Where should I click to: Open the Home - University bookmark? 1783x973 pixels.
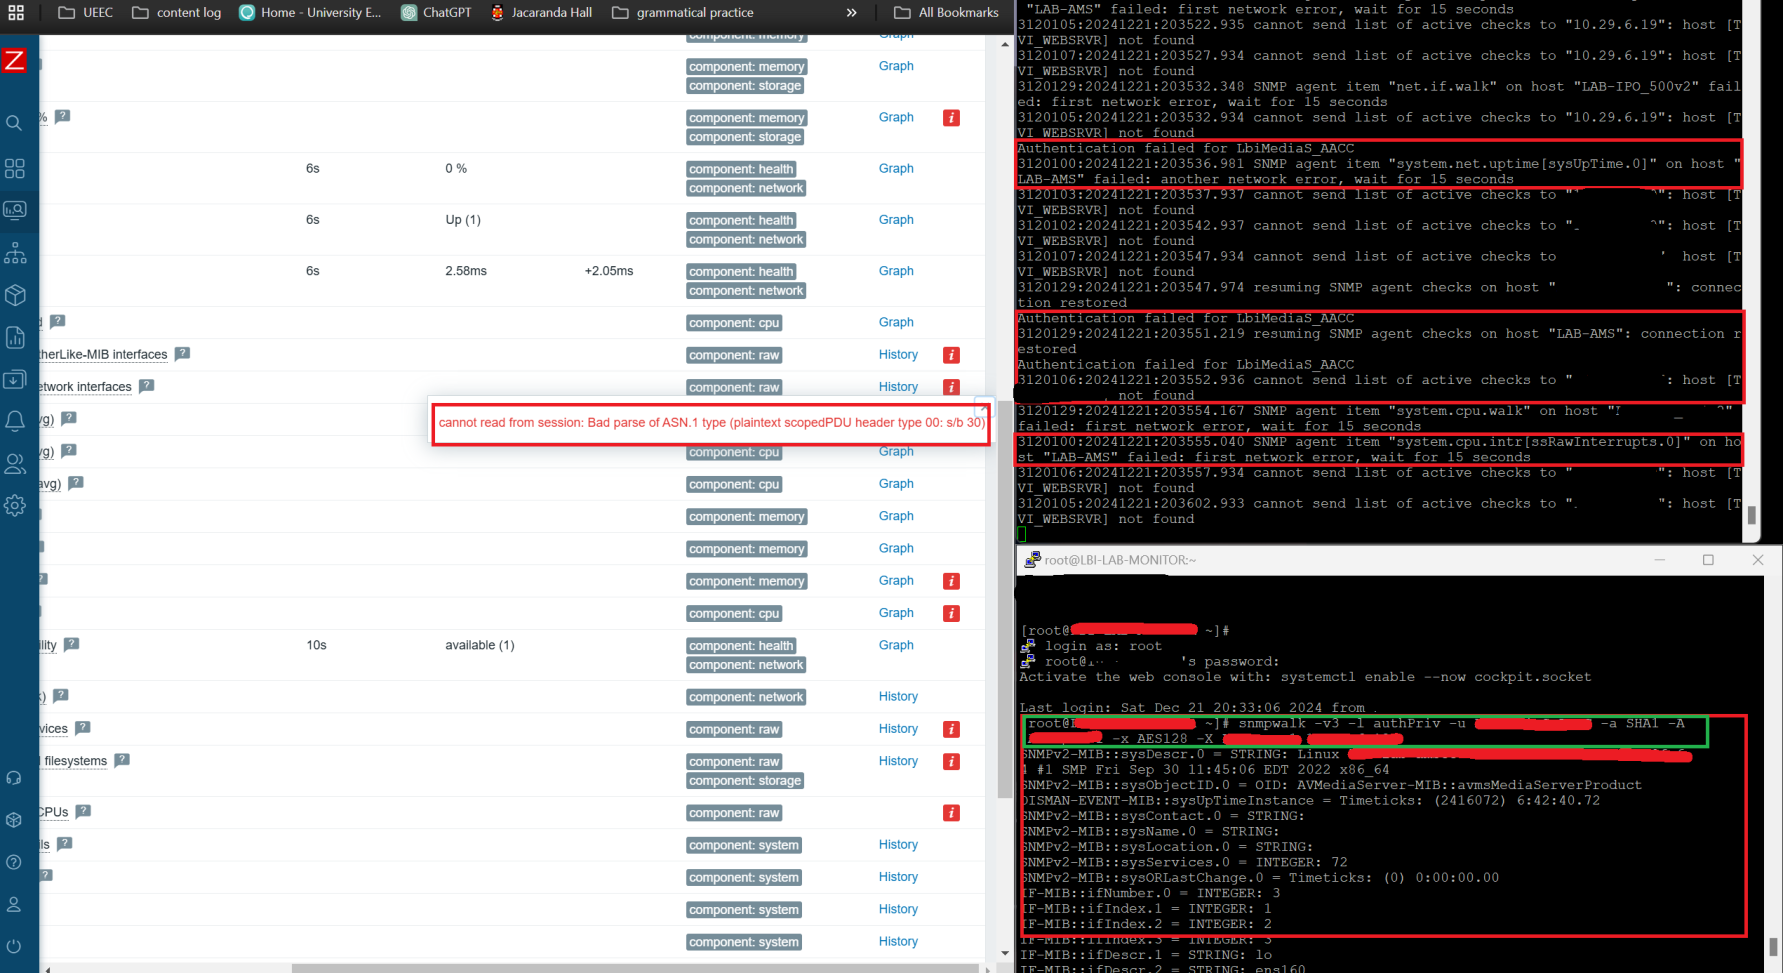pyautogui.click(x=311, y=13)
